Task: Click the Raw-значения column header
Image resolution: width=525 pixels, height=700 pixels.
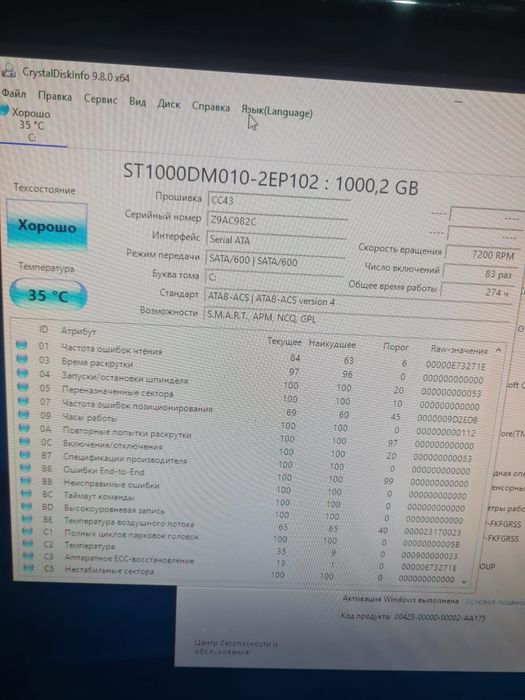Action: [459, 350]
